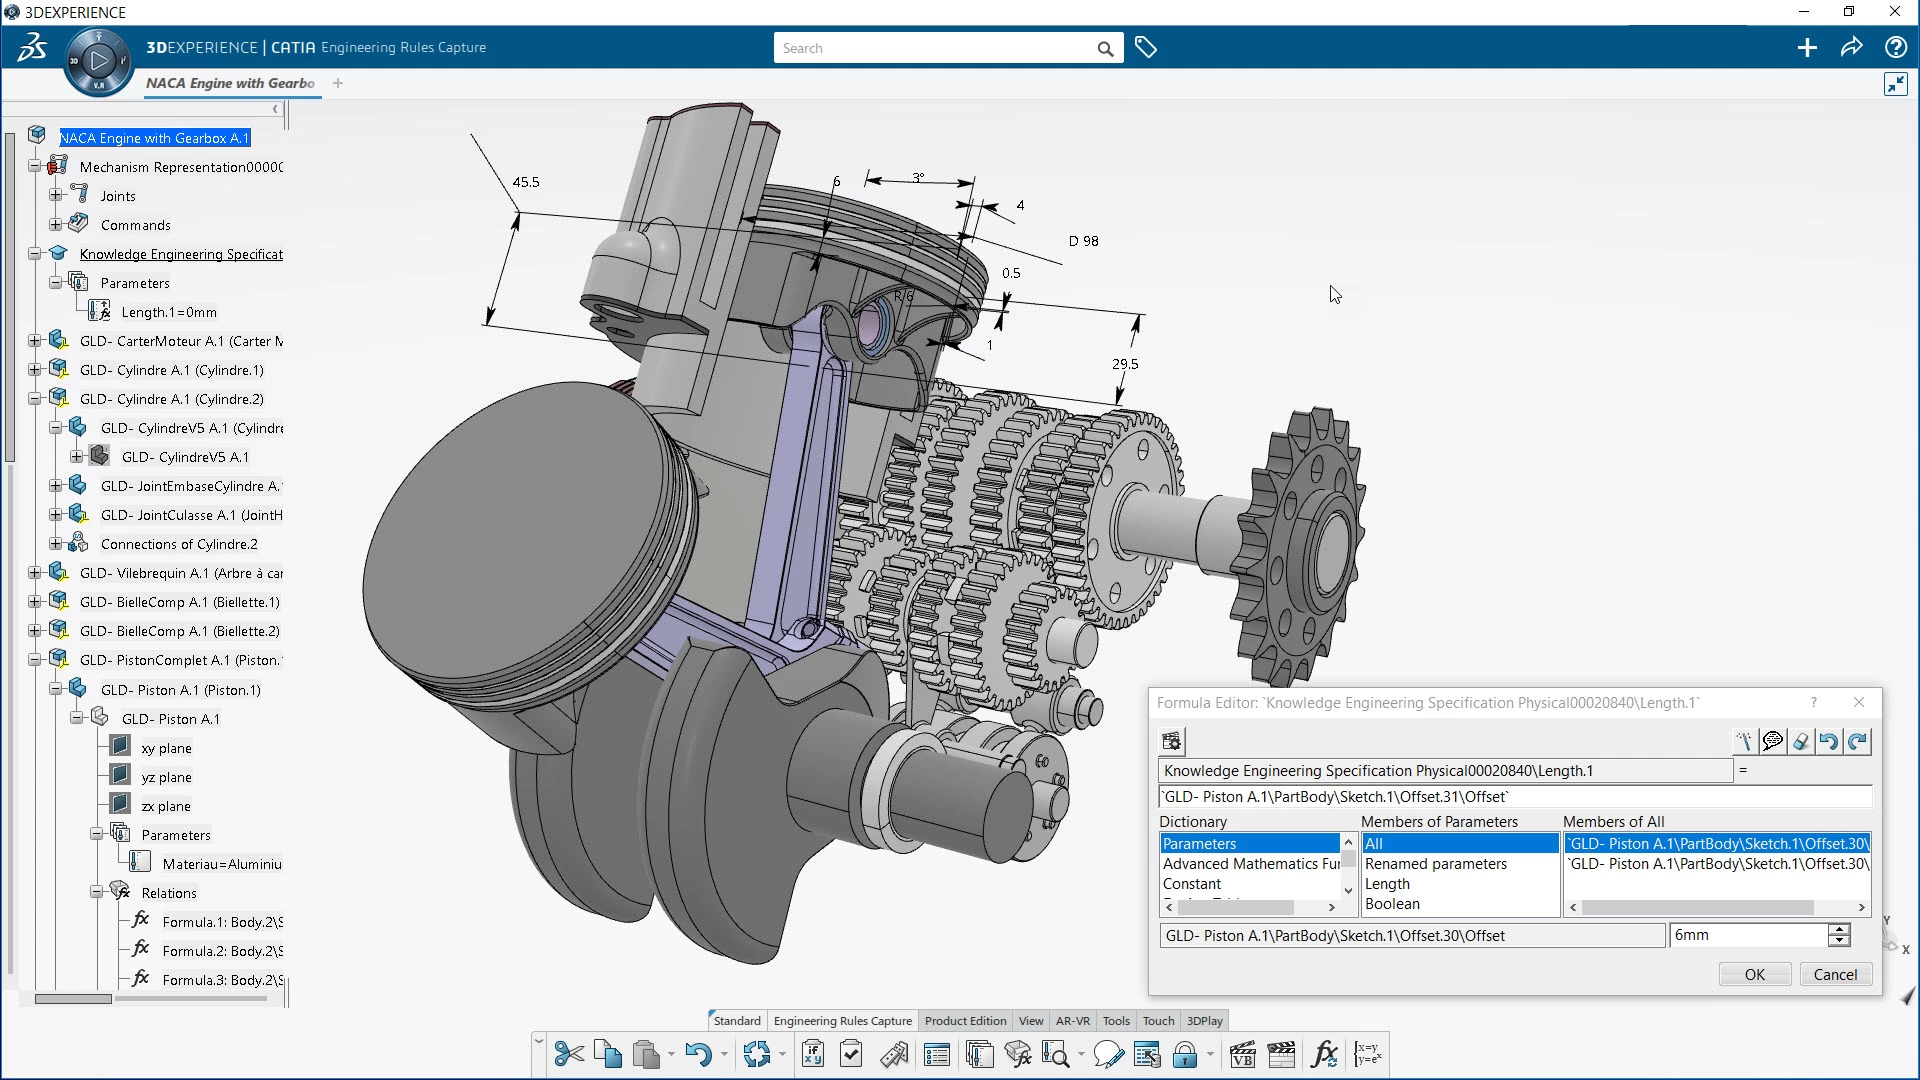
Task: Select Length in the Members of Parameters list
Action: pos(1387,883)
